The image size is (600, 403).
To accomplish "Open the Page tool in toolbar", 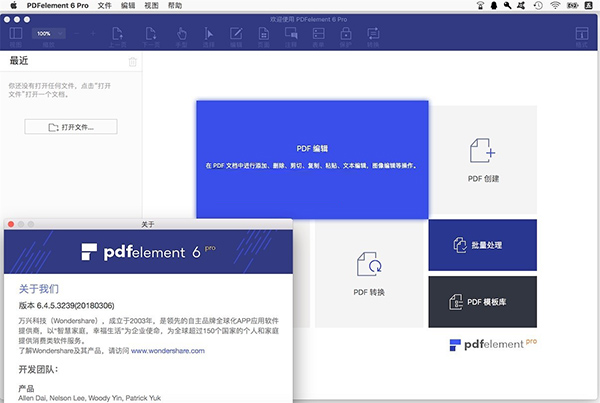I will [x=264, y=34].
